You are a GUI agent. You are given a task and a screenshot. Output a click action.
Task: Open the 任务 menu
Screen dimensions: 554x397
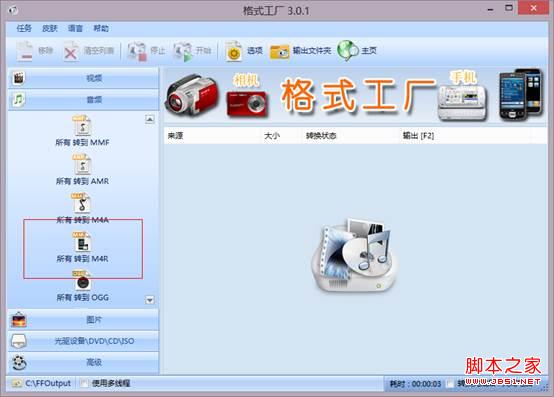(x=24, y=28)
